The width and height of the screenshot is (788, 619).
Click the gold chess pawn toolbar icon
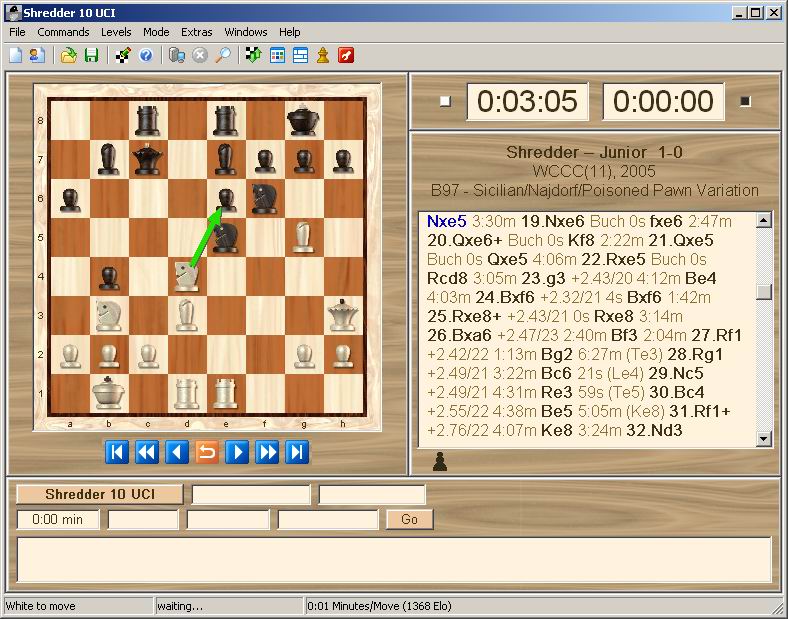(323, 55)
